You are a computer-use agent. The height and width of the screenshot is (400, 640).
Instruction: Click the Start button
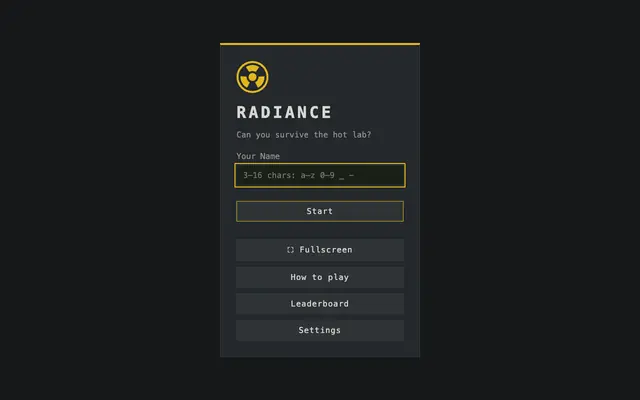(x=320, y=211)
